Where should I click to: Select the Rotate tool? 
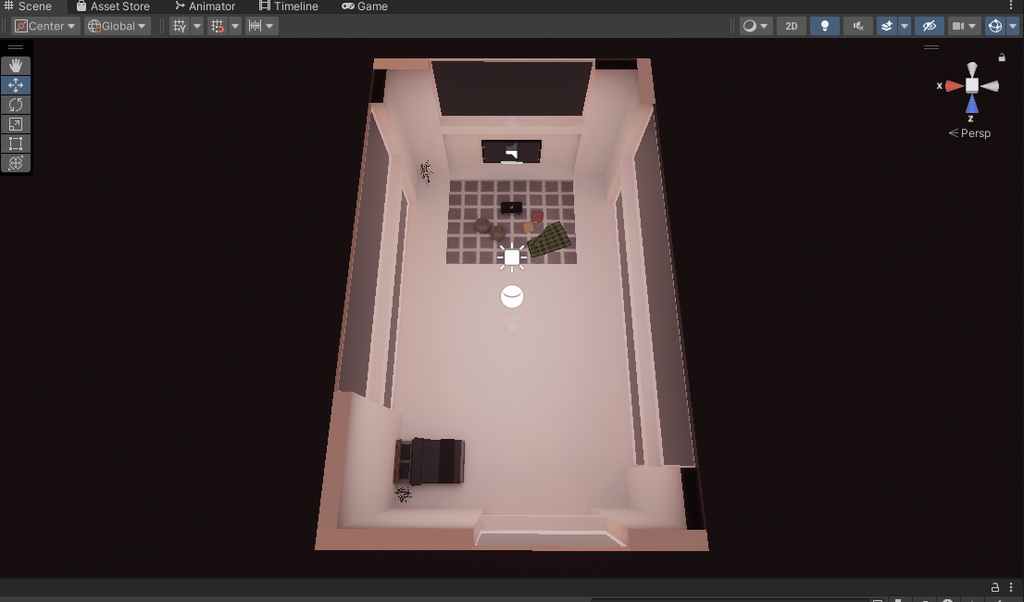16,104
